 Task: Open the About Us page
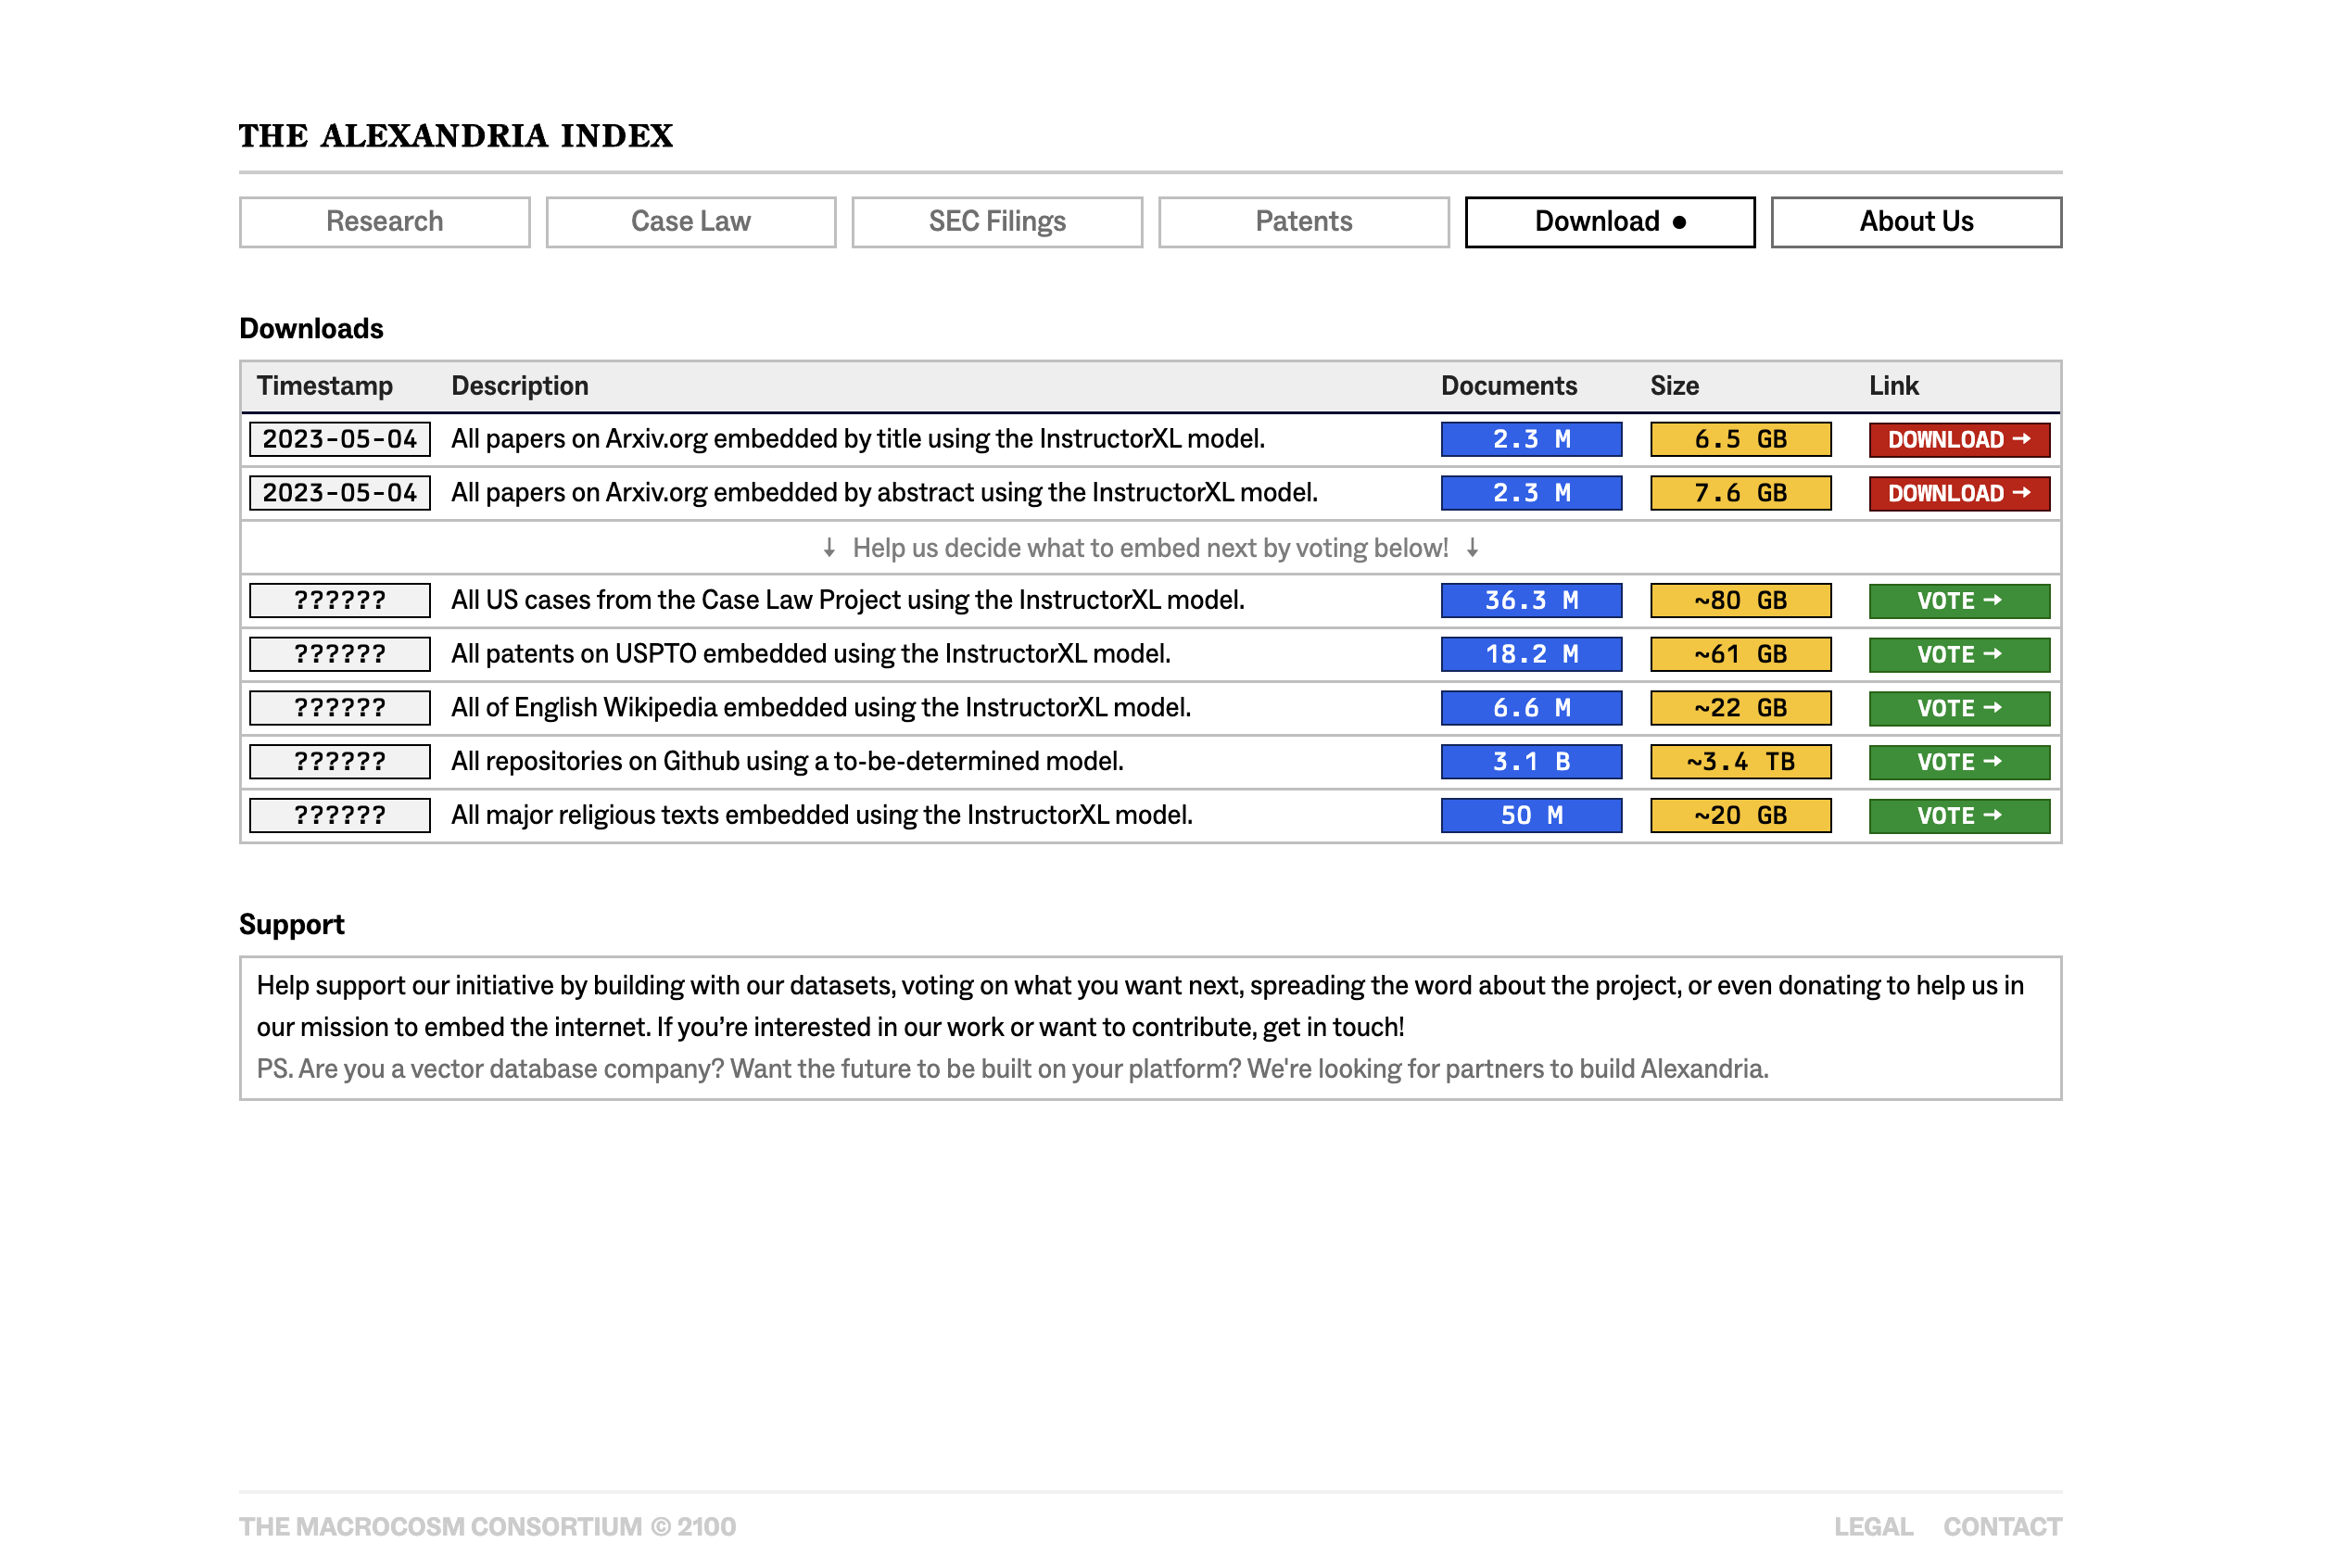coord(1915,221)
